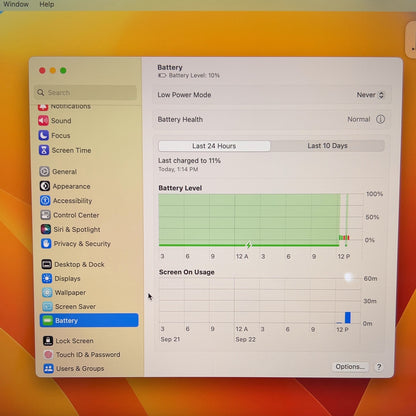Click the blue Screen On Usage bar
416x416 pixels.
coord(348,318)
